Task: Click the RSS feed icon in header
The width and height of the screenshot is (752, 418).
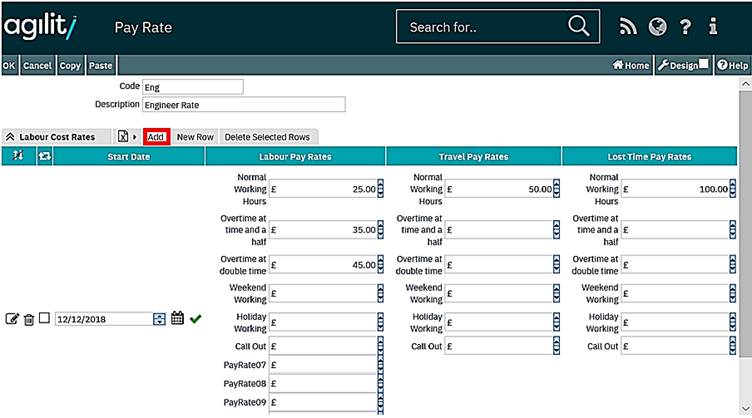Action: point(628,27)
